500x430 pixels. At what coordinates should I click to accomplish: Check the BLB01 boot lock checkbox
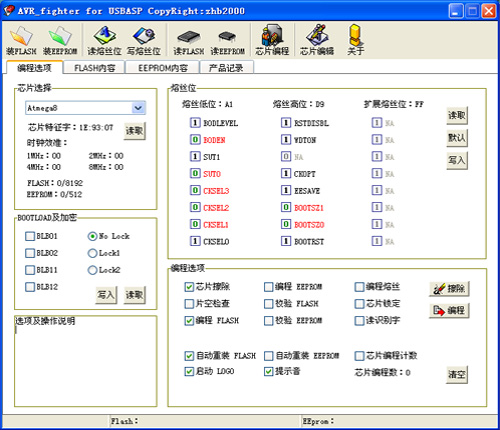pos(30,236)
